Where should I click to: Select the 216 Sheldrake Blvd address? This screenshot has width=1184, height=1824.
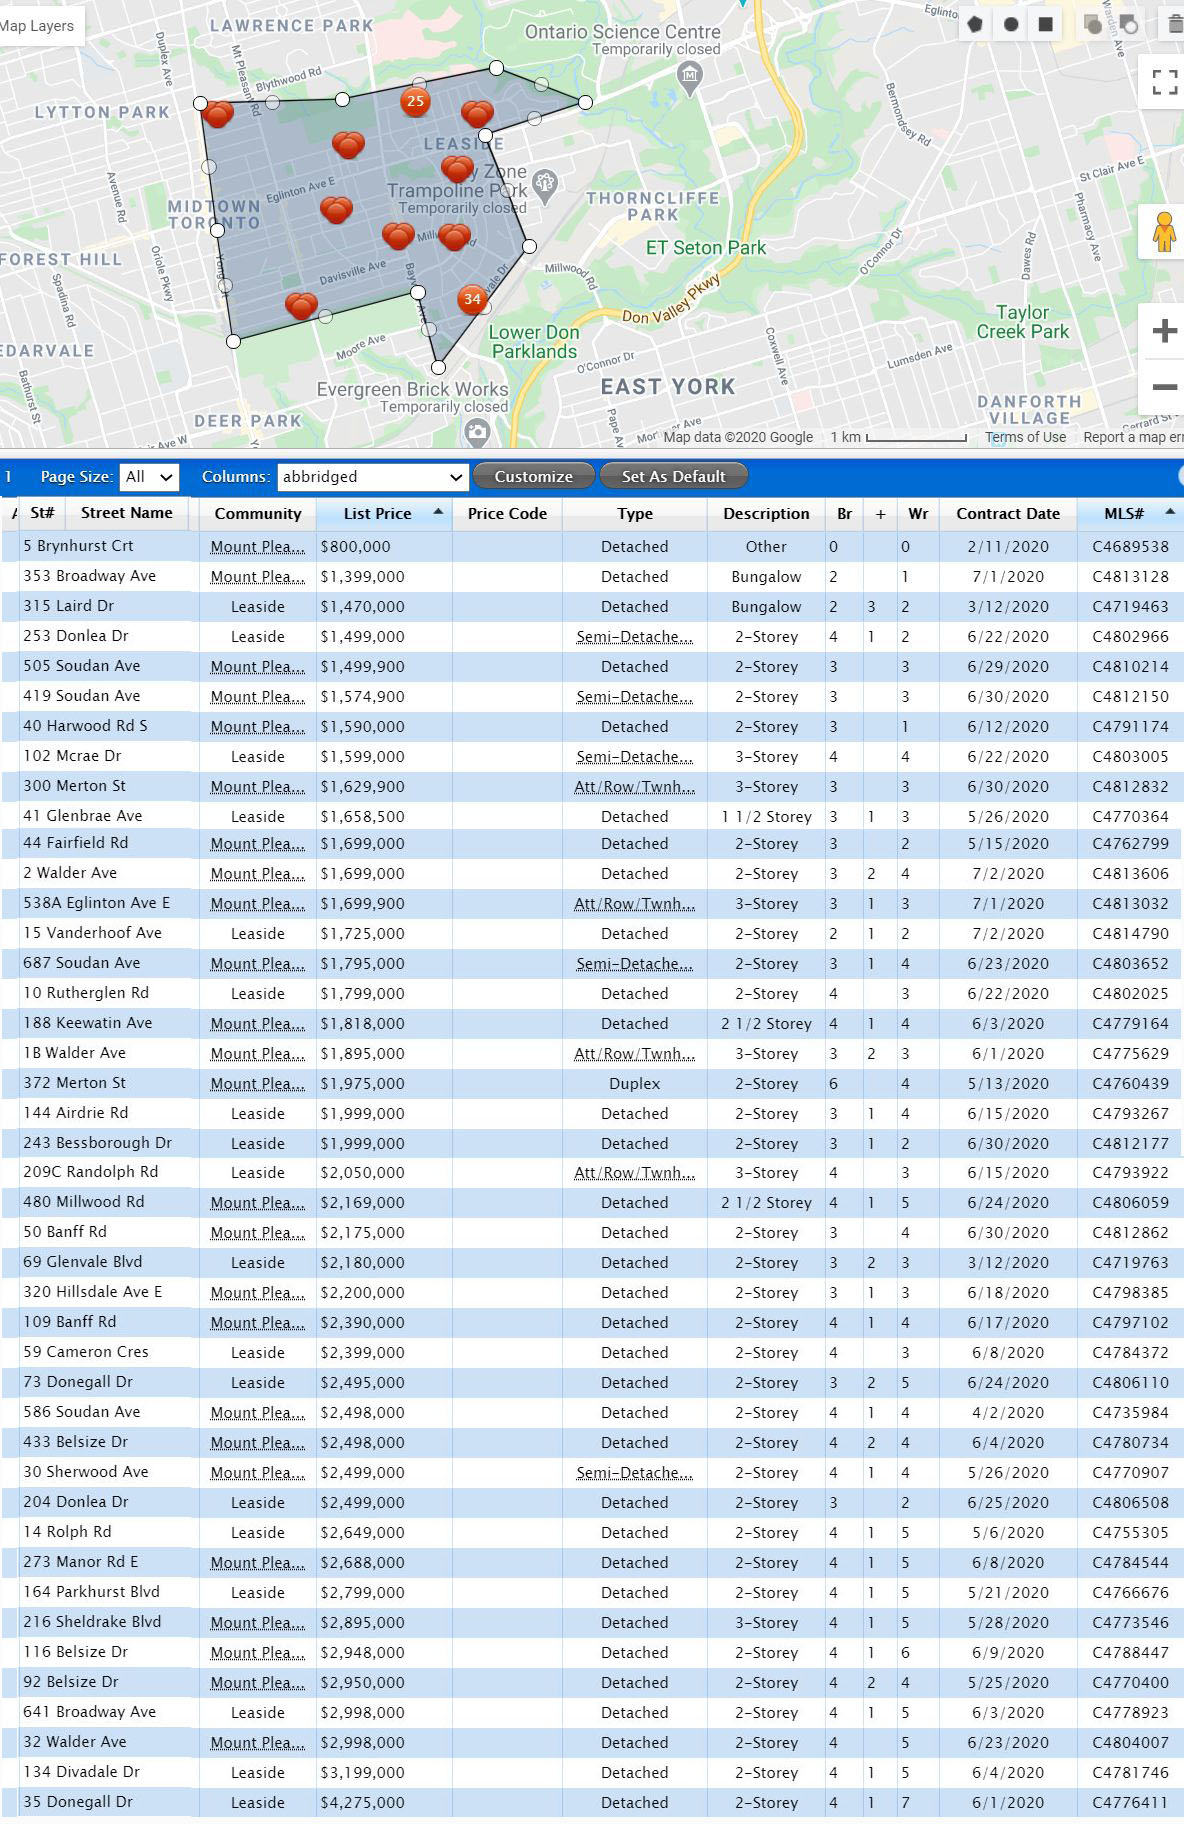click(92, 1622)
